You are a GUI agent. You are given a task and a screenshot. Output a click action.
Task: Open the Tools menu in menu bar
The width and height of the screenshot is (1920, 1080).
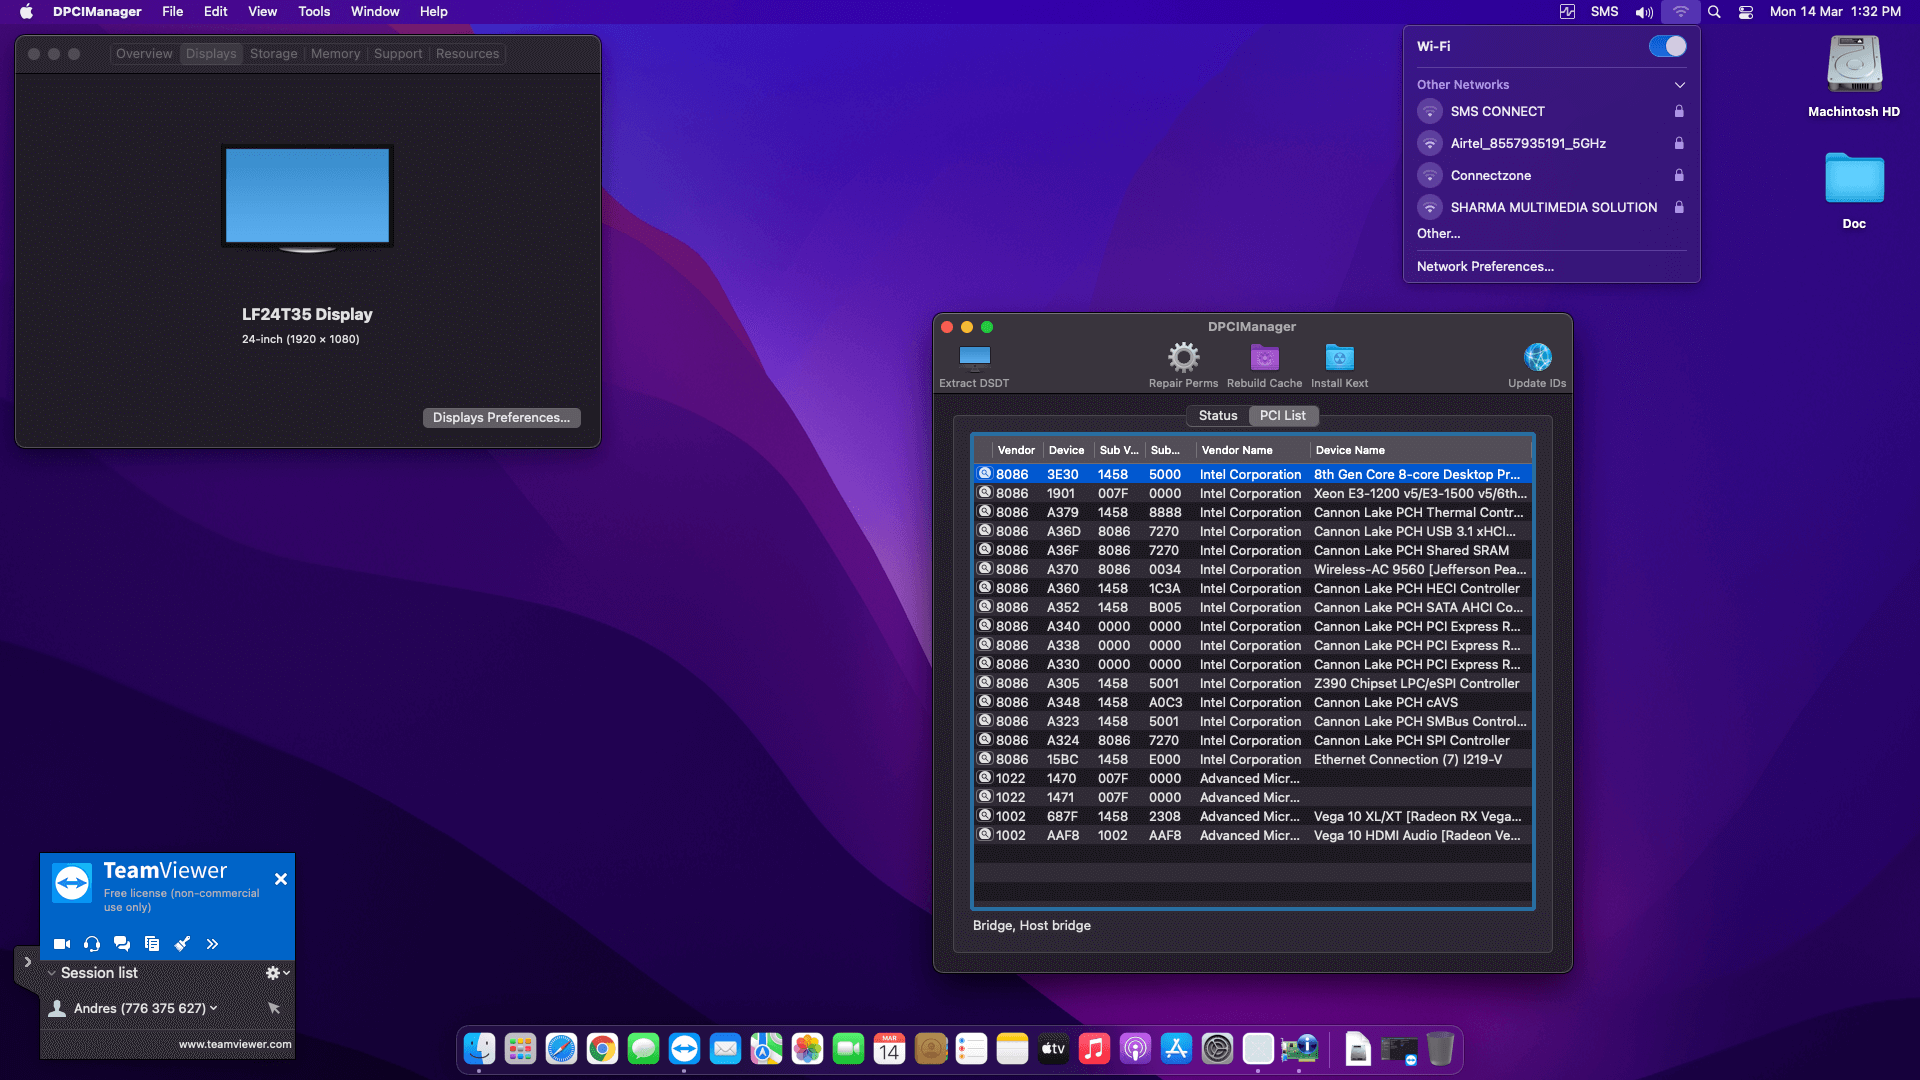pyautogui.click(x=314, y=12)
